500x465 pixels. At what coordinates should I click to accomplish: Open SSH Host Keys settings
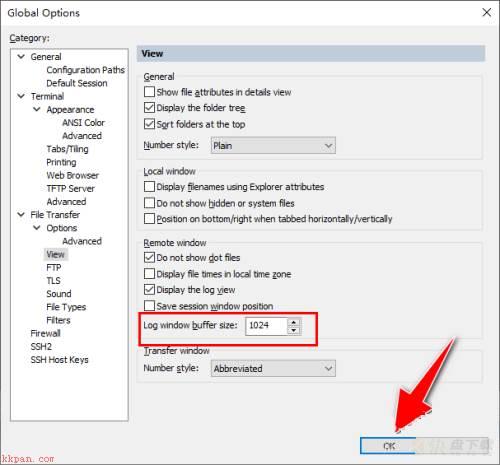(59, 360)
